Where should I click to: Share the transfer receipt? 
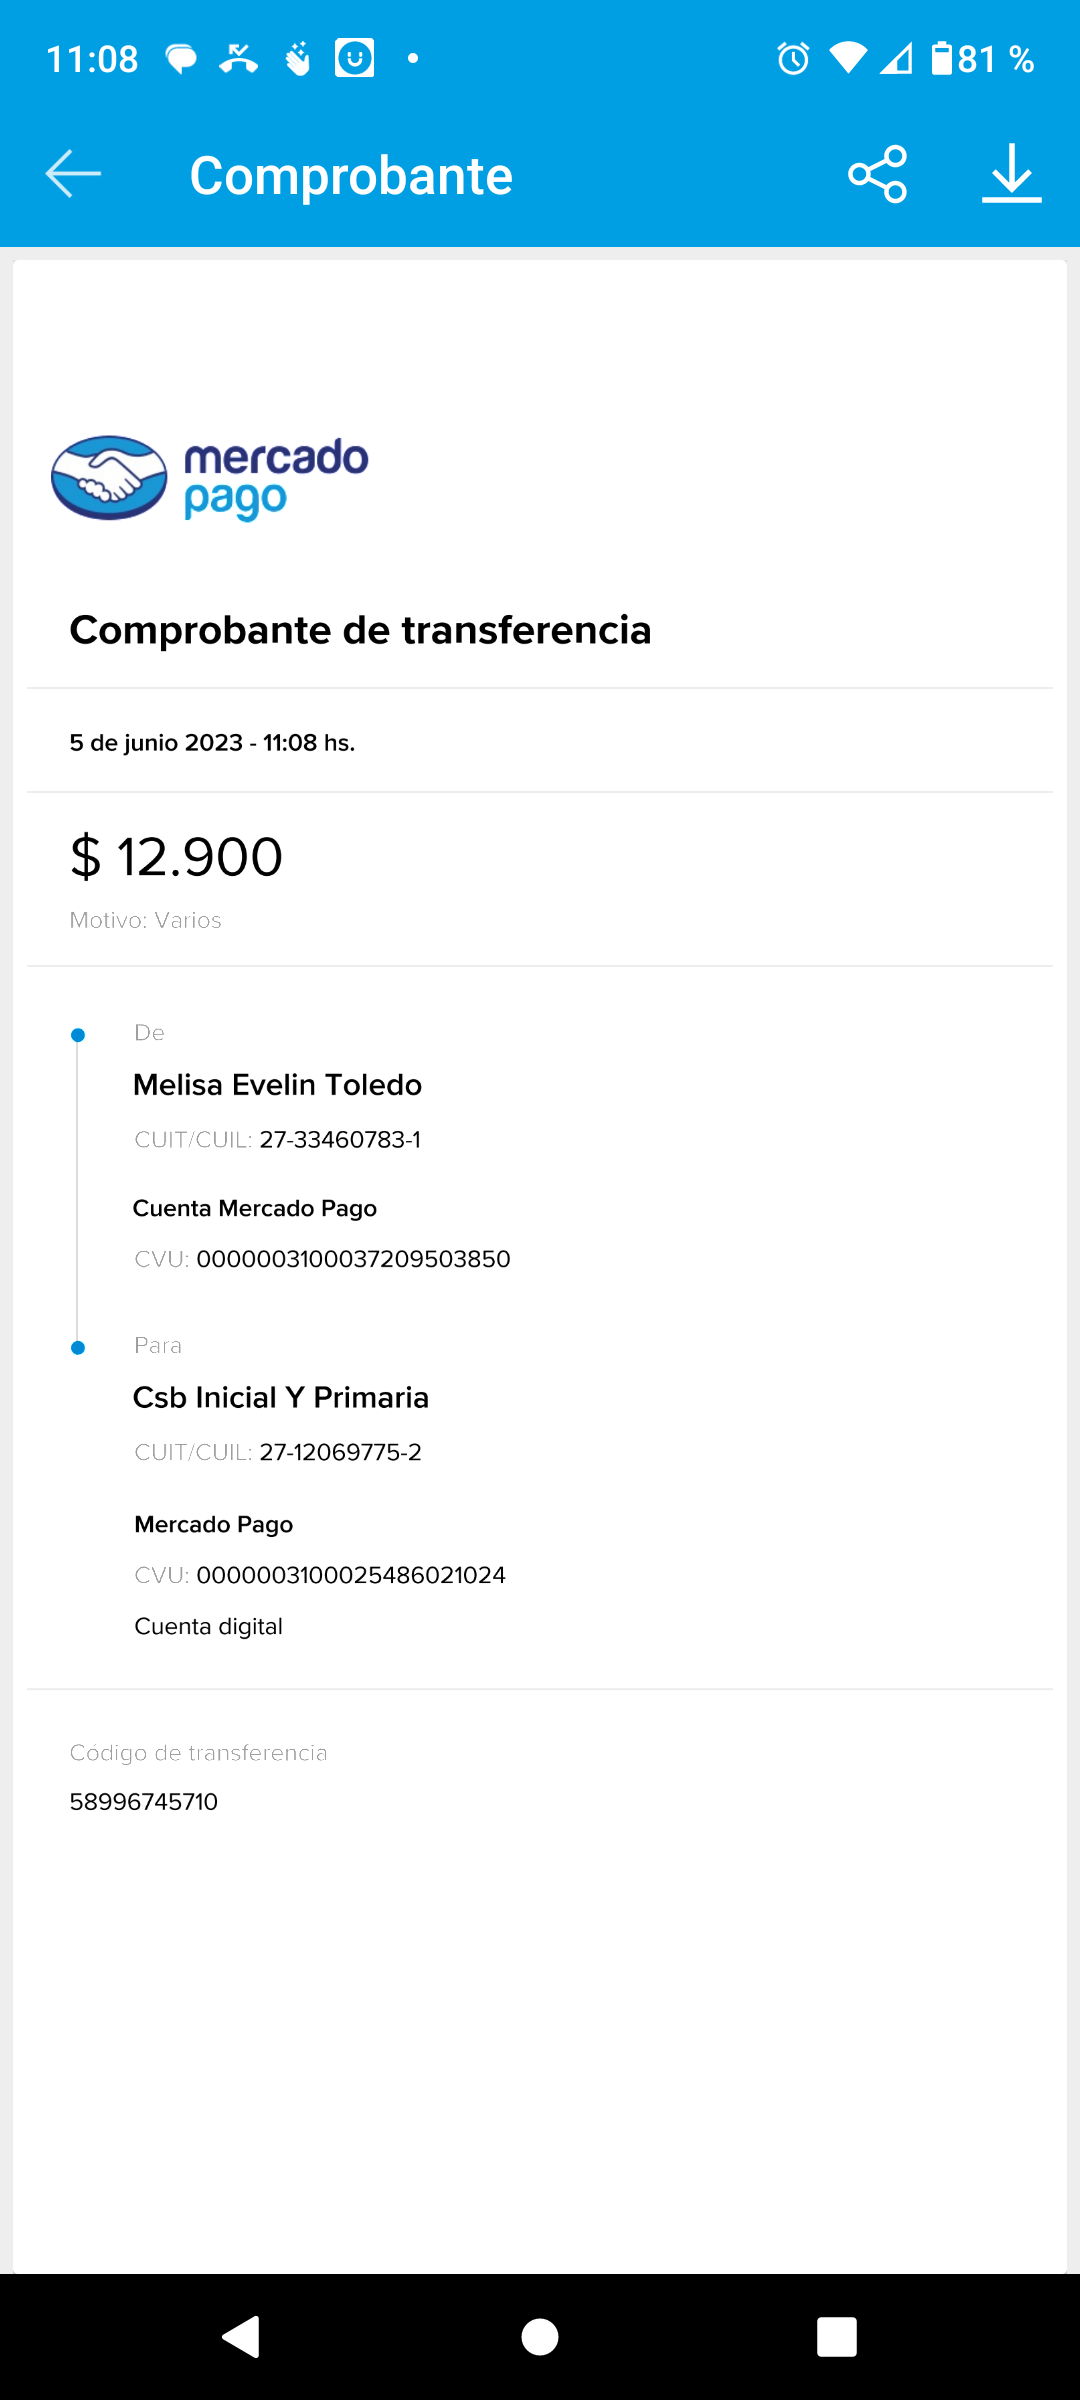[x=877, y=174]
